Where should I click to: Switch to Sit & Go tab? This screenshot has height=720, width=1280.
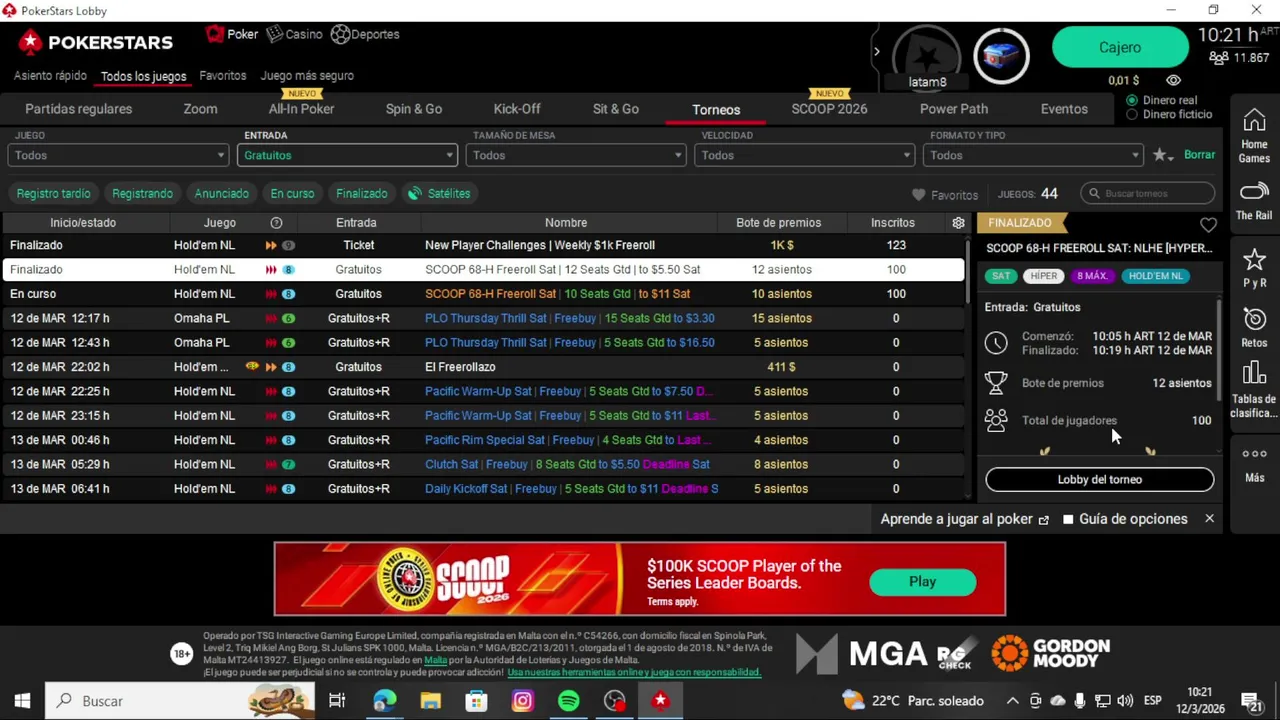coord(616,109)
